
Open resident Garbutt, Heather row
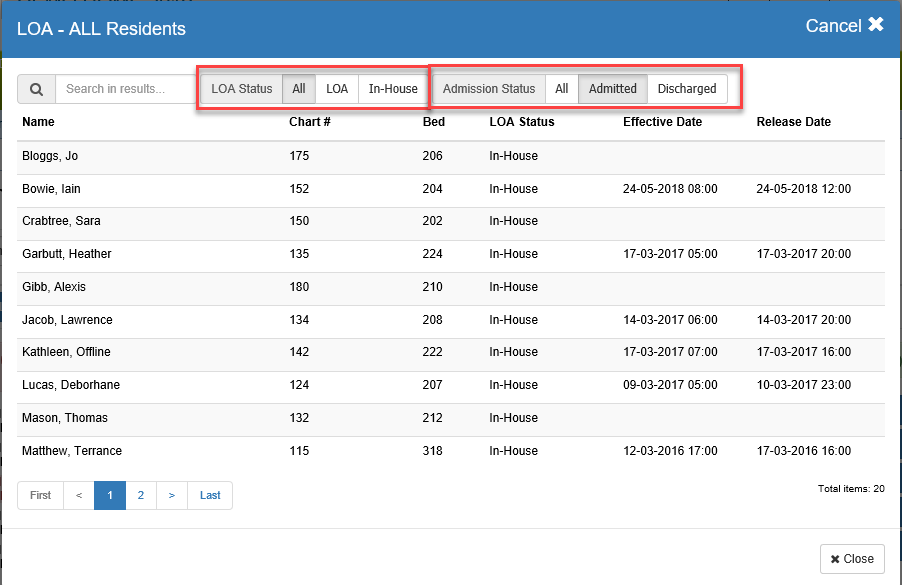tap(66, 254)
